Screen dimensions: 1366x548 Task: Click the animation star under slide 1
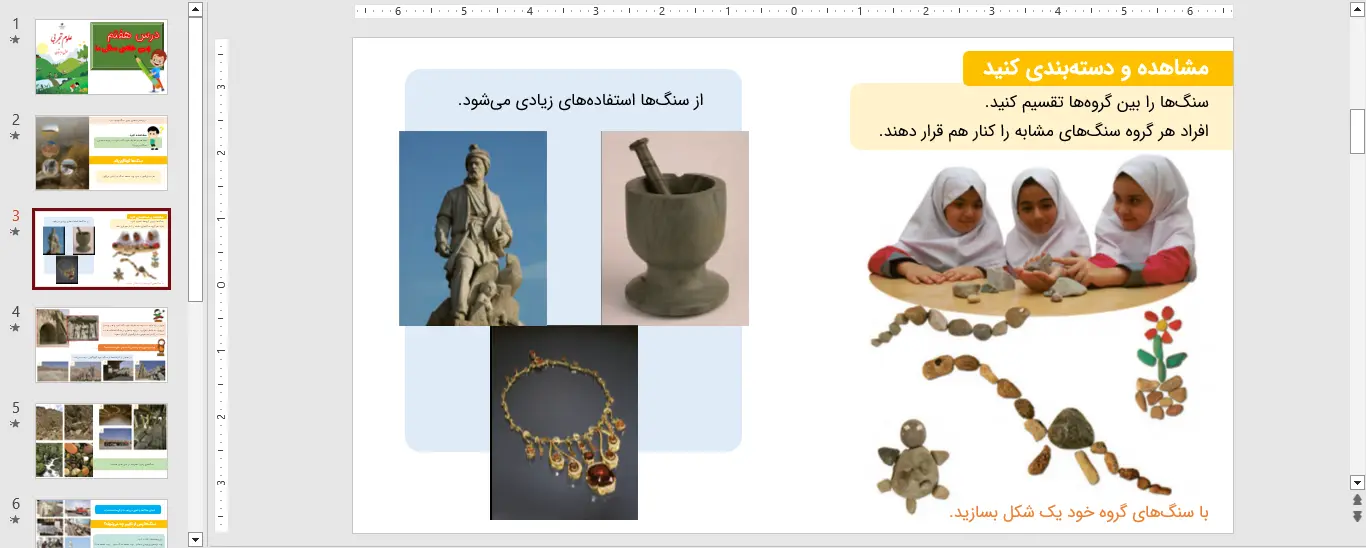point(15,40)
